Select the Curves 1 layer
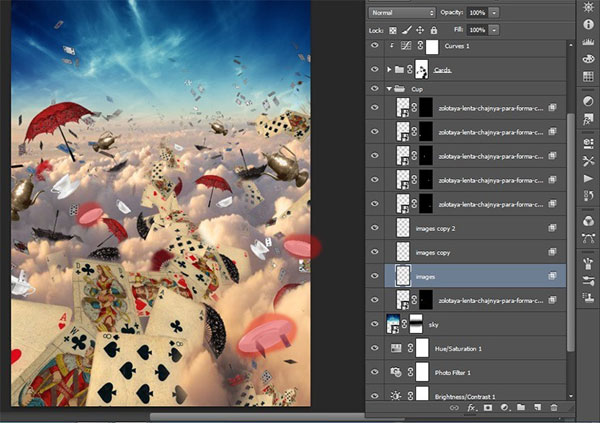Image resolution: width=600 pixels, height=423 pixels. [475, 46]
